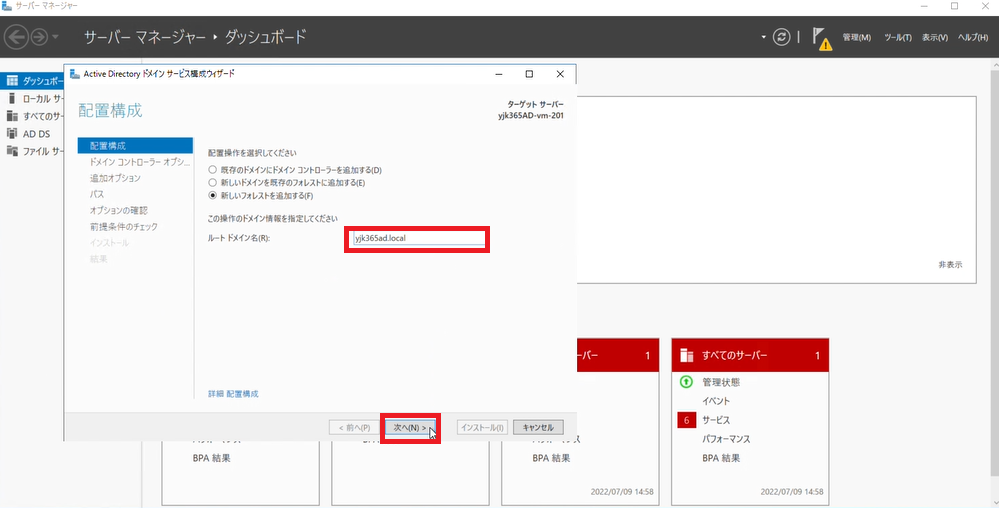Viewport: 999px width, 508px height.
Task: Open the ツール(T) menu
Action: (897, 38)
